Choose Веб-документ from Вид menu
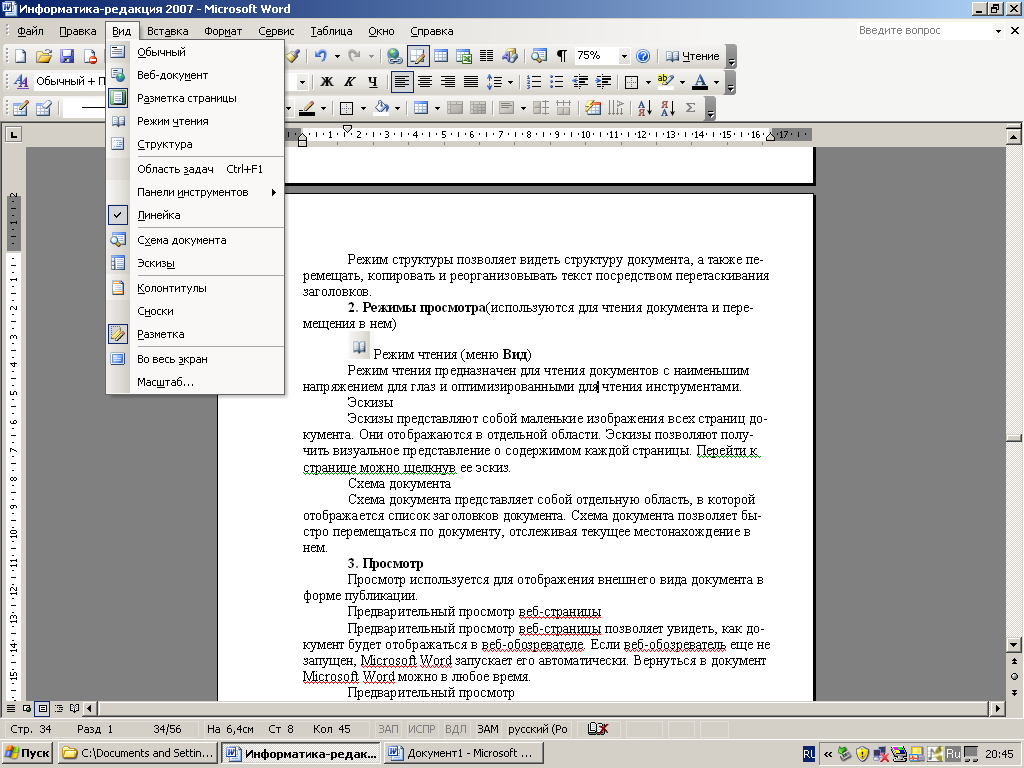Viewport: 1024px width, 768px height. (x=195, y=75)
